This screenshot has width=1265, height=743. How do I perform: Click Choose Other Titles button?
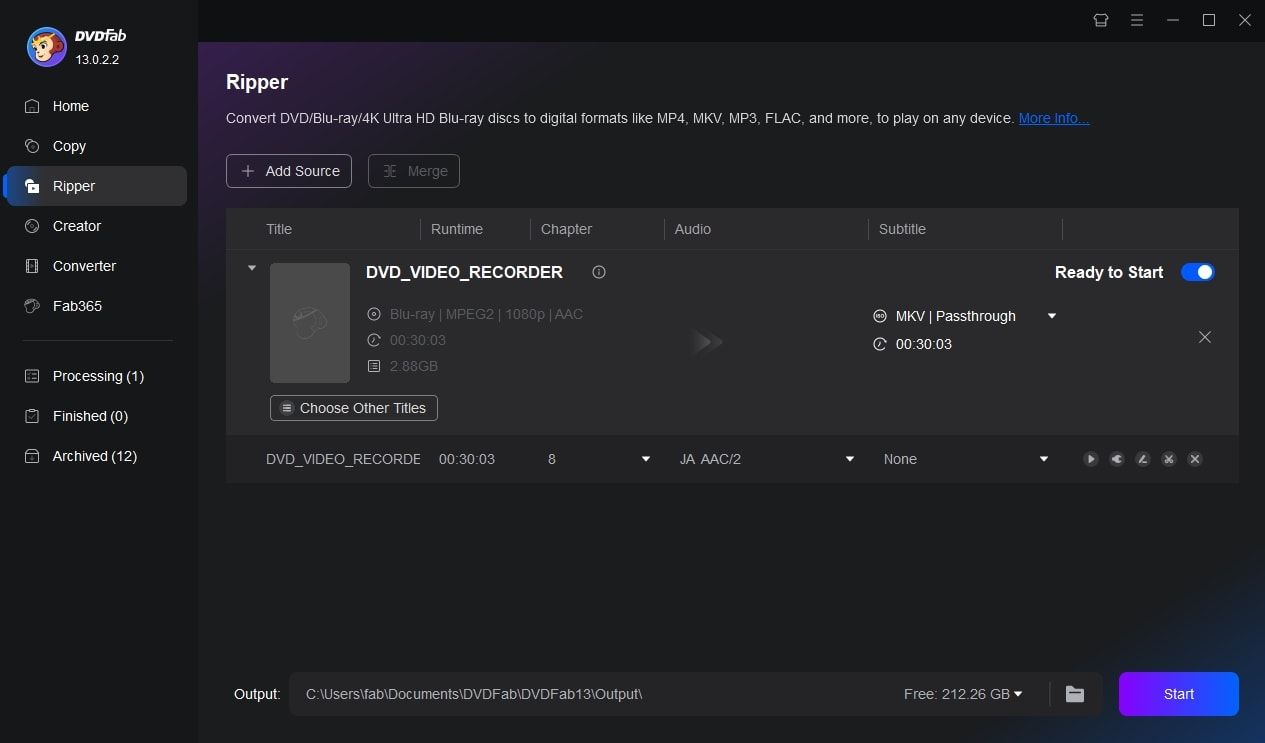[354, 408]
